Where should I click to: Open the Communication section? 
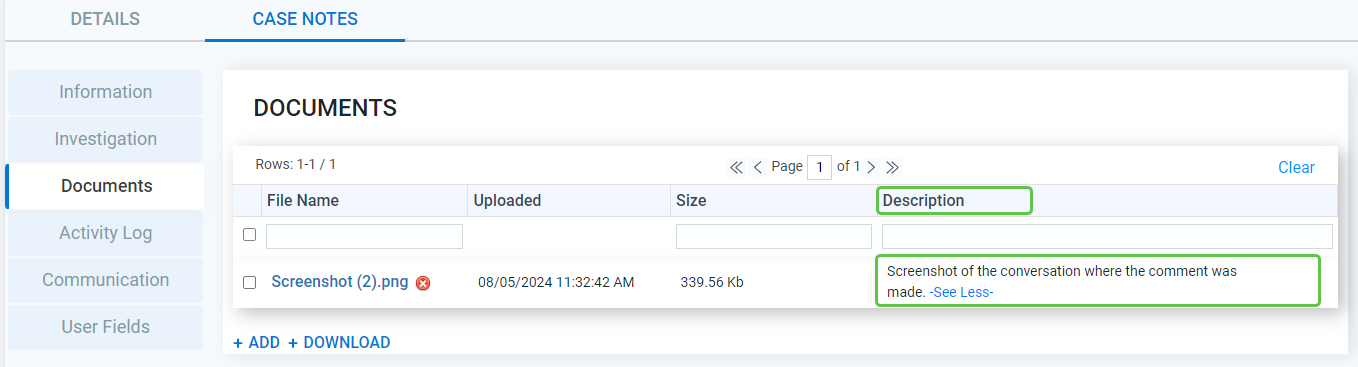tap(105, 280)
